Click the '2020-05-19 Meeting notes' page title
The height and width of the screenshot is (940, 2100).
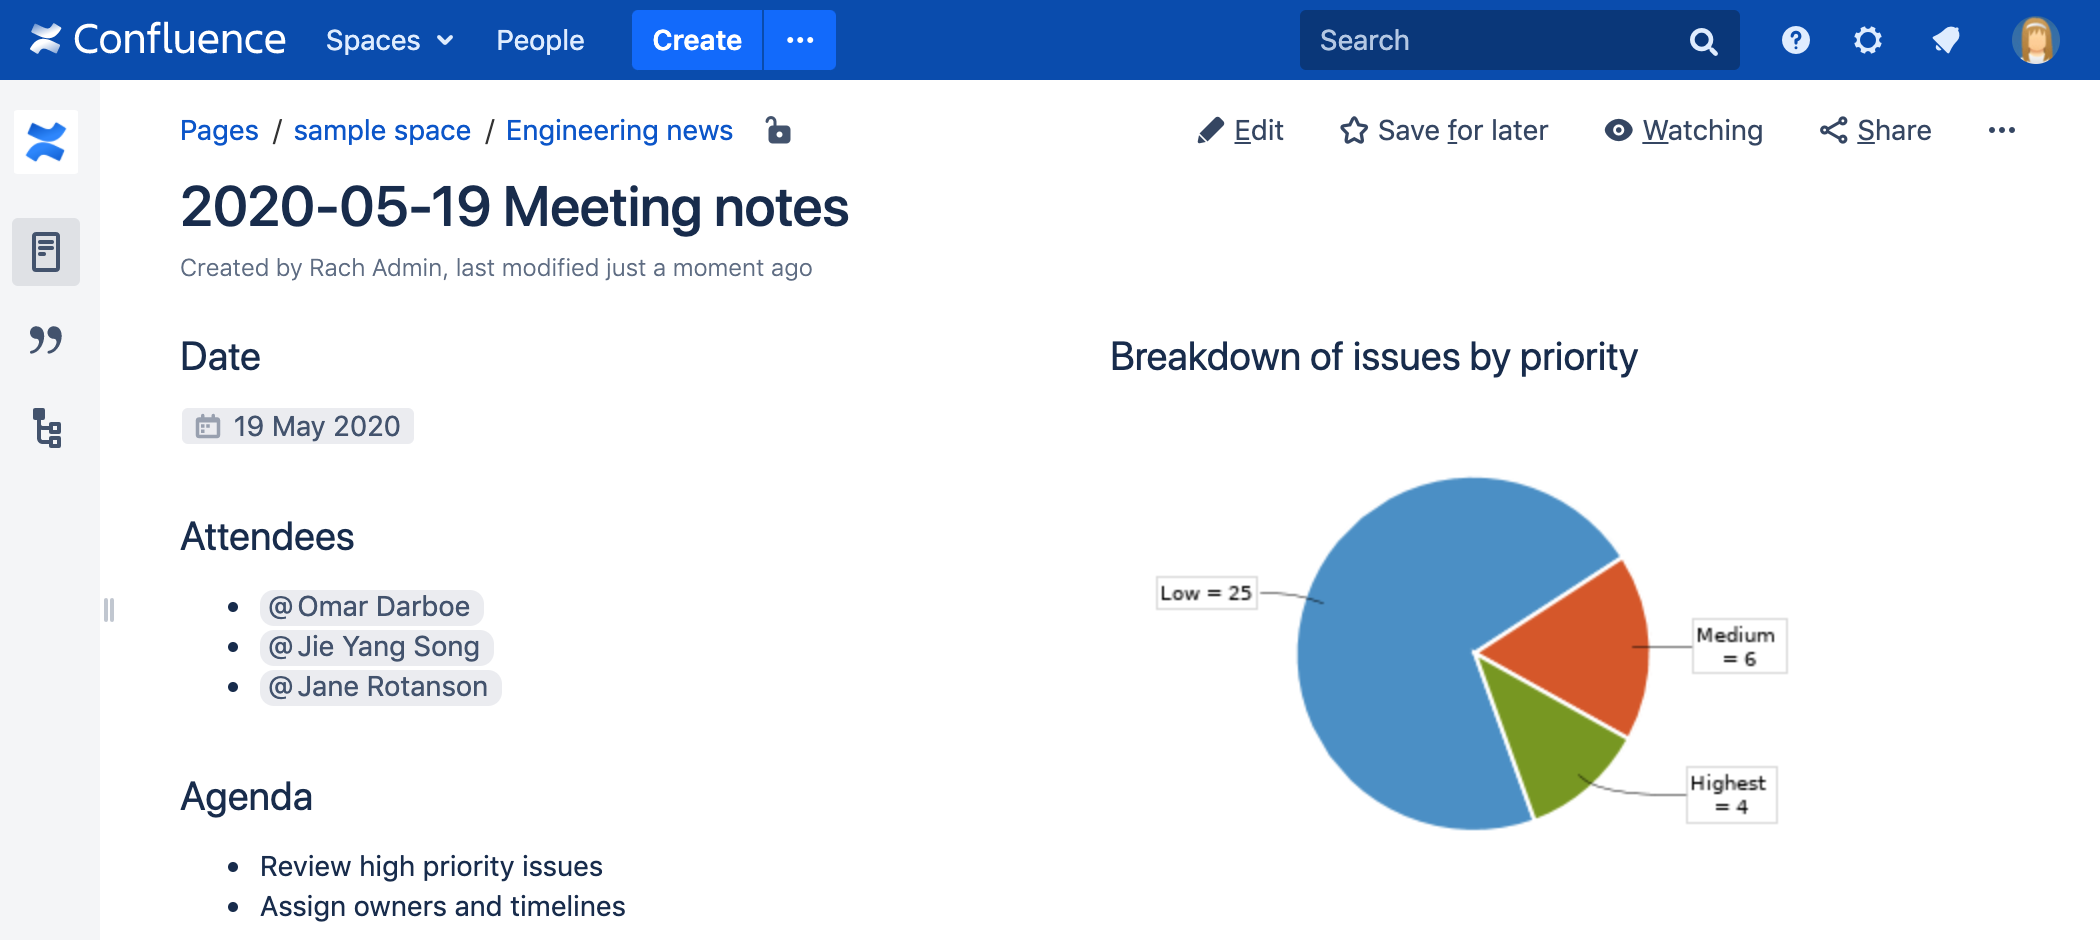coord(514,207)
